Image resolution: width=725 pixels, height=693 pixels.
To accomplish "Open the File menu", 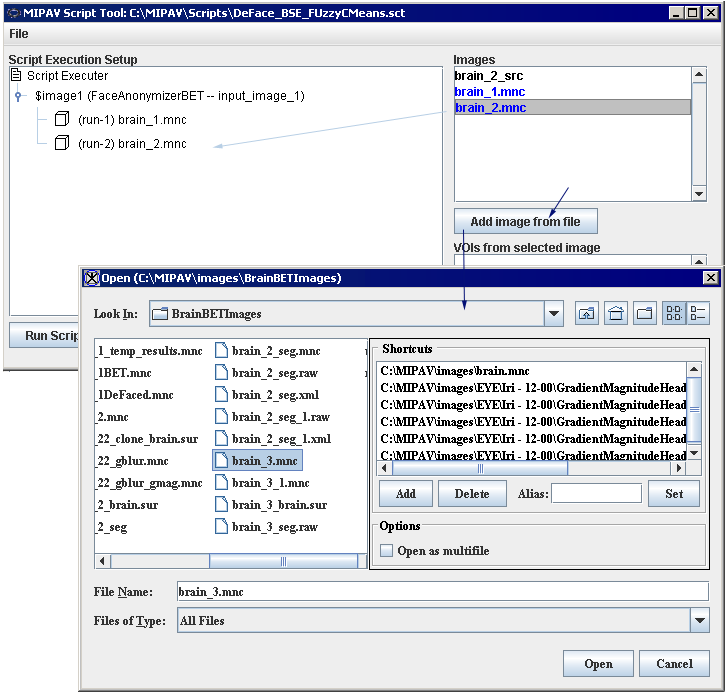I will [x=19, y=34].
